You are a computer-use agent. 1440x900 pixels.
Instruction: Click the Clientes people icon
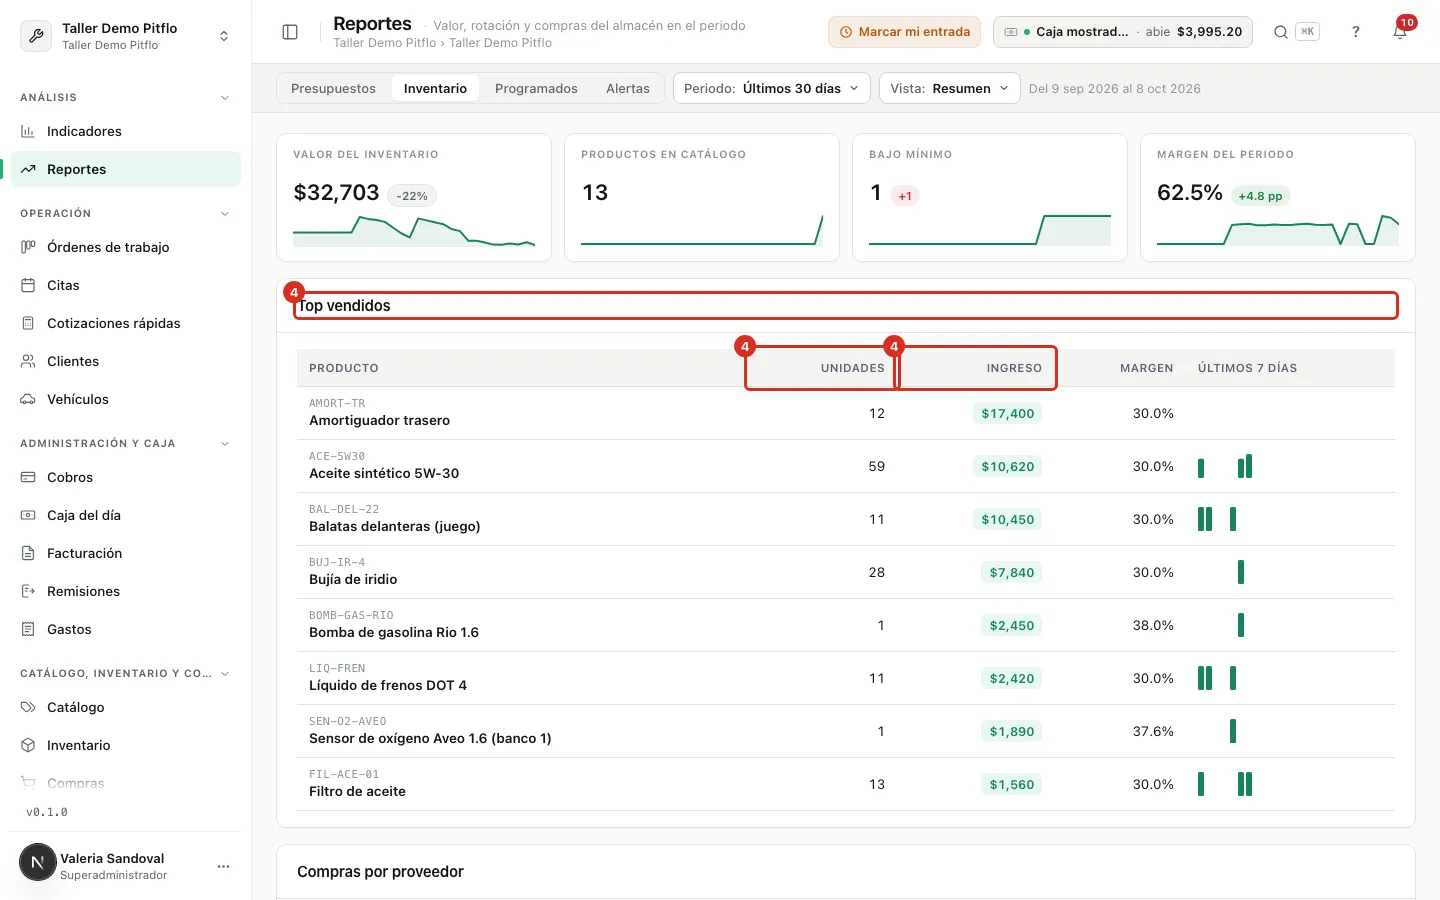(x=28, y=361)
